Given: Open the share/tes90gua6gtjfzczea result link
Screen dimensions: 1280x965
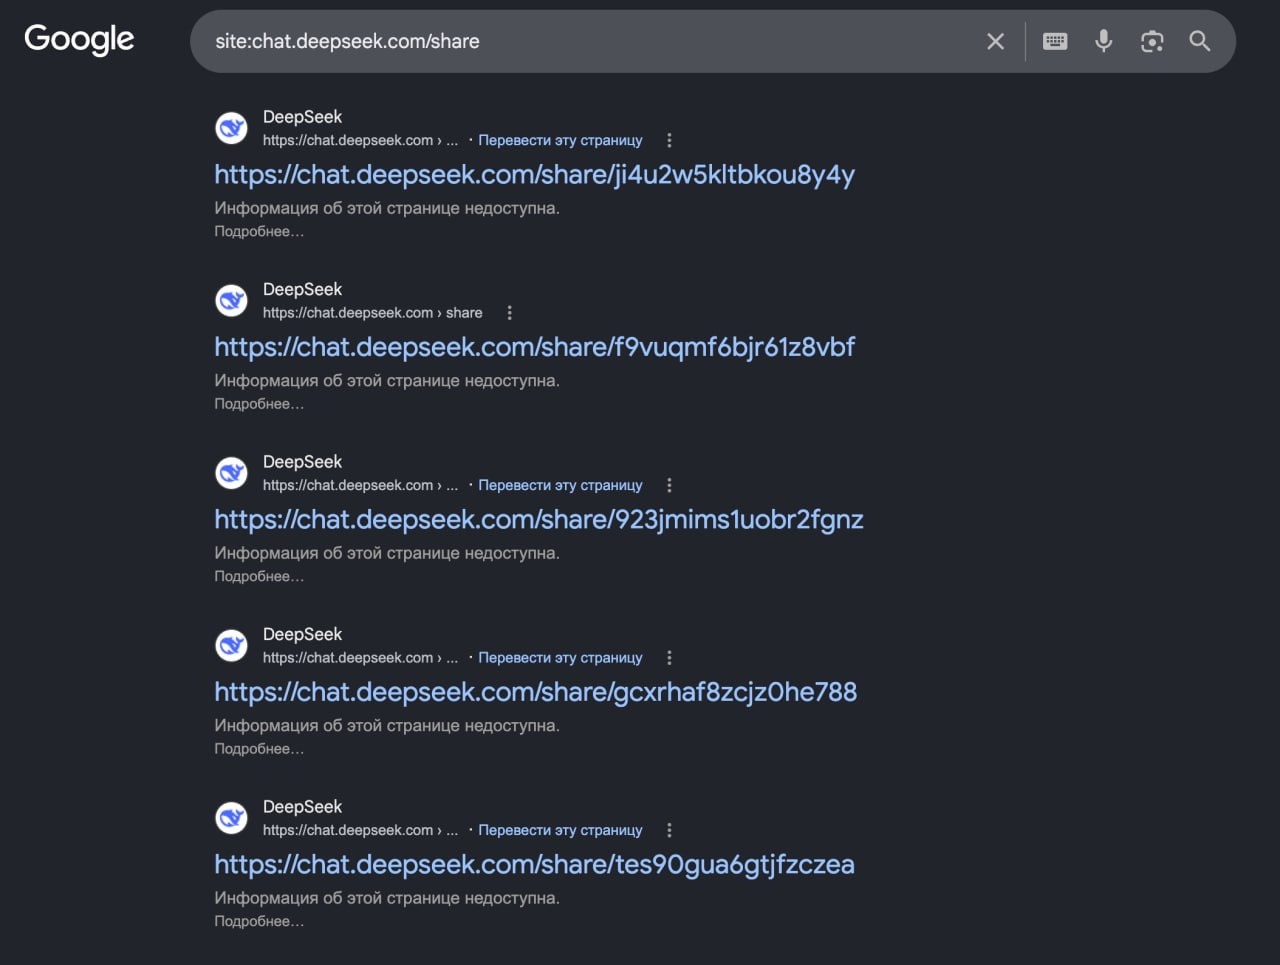Looking at the screenshot, I should (535, 865).
